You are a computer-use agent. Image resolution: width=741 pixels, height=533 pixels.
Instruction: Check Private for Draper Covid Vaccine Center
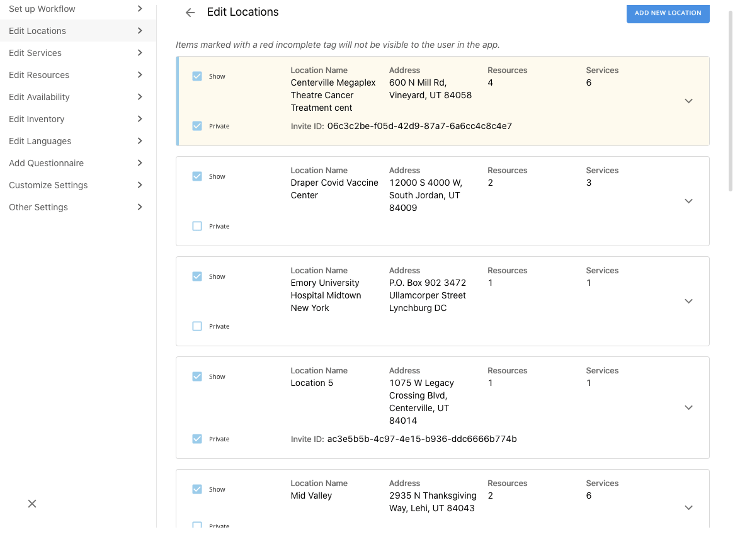197,226
